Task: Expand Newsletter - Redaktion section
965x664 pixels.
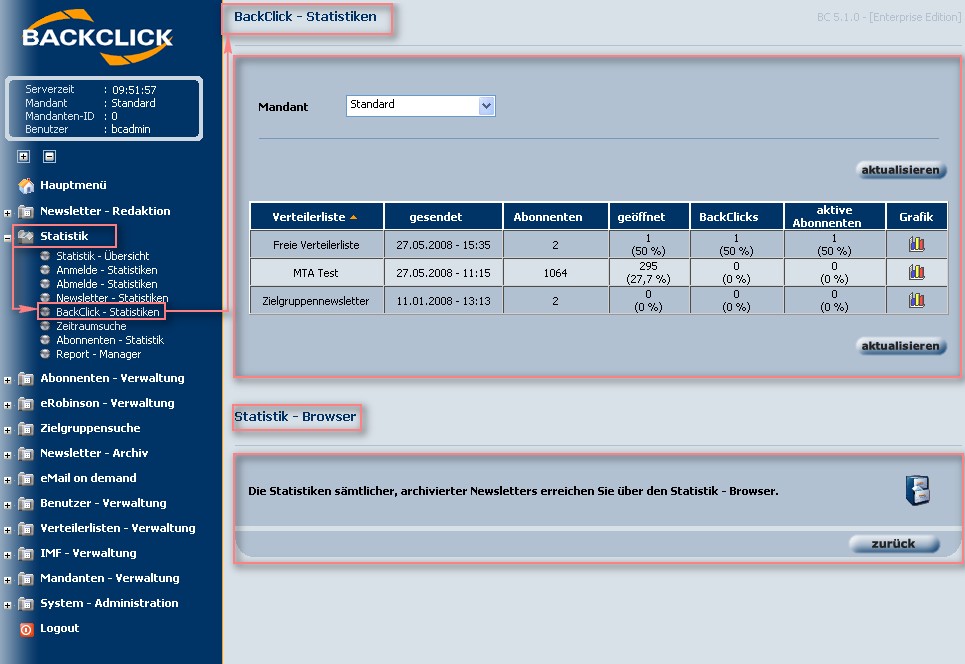Action: (x=8, y=212)
